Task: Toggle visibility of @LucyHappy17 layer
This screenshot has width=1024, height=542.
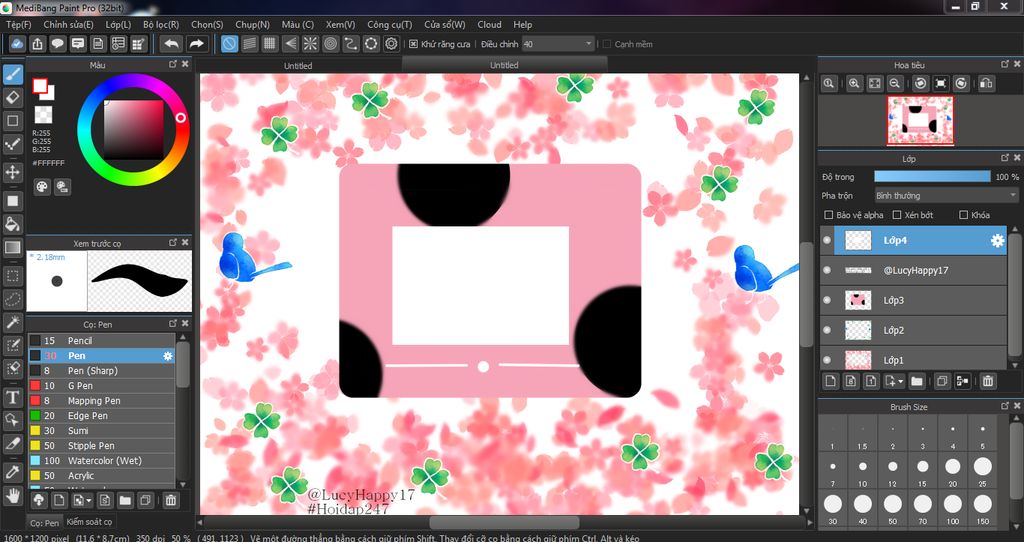Action: [827, 270]
